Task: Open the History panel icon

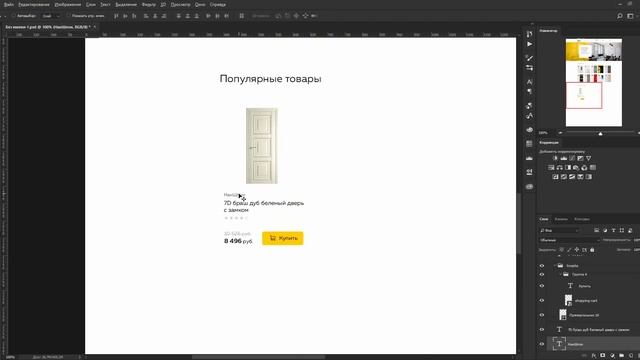Action: (529, 34)
